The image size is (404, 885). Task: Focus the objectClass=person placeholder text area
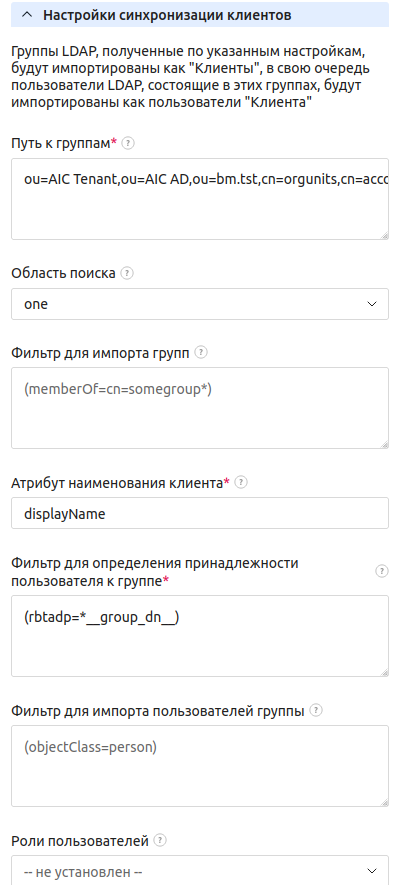point(200,766)
